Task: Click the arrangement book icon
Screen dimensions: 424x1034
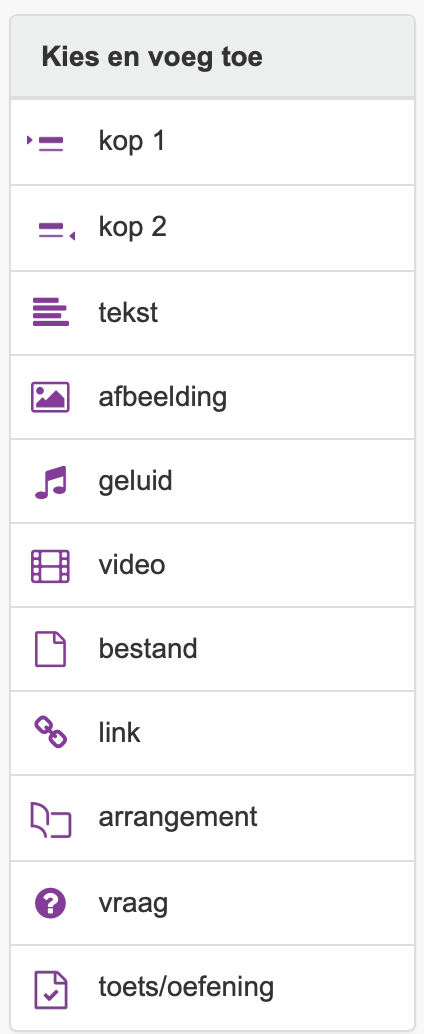Action: coord(51,820)
